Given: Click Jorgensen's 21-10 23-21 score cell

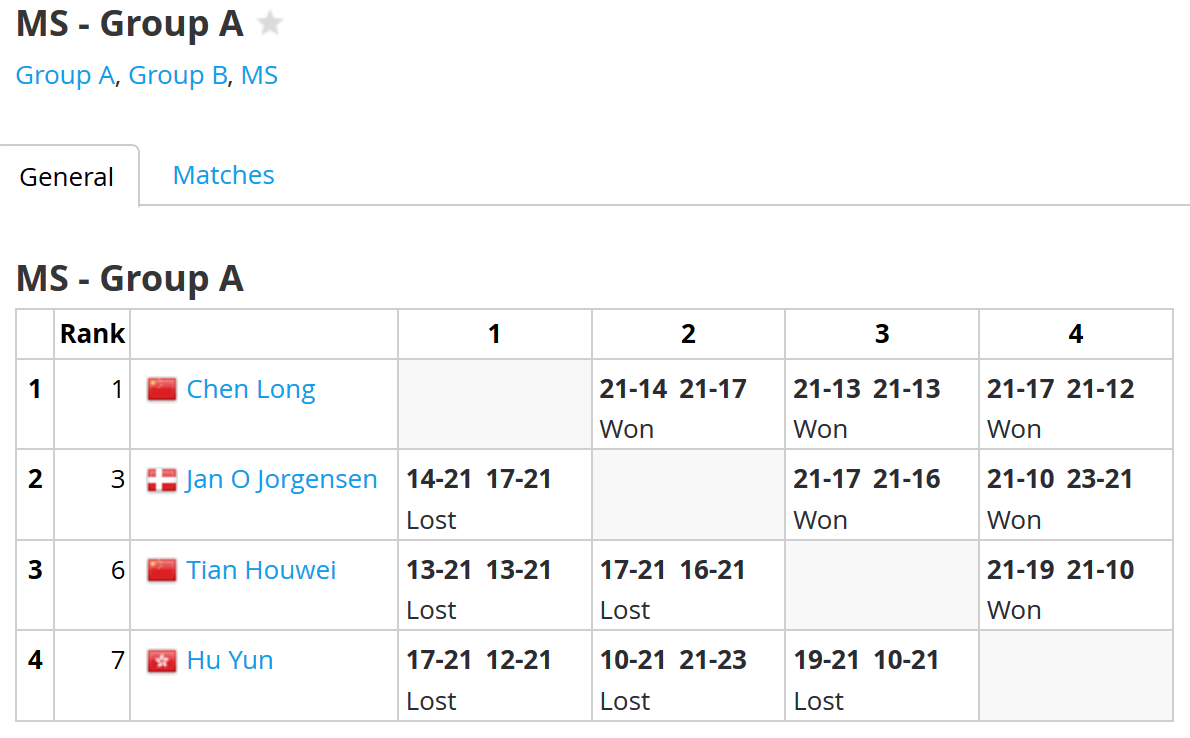Looking at the screenshot, I should [1076, 494].
